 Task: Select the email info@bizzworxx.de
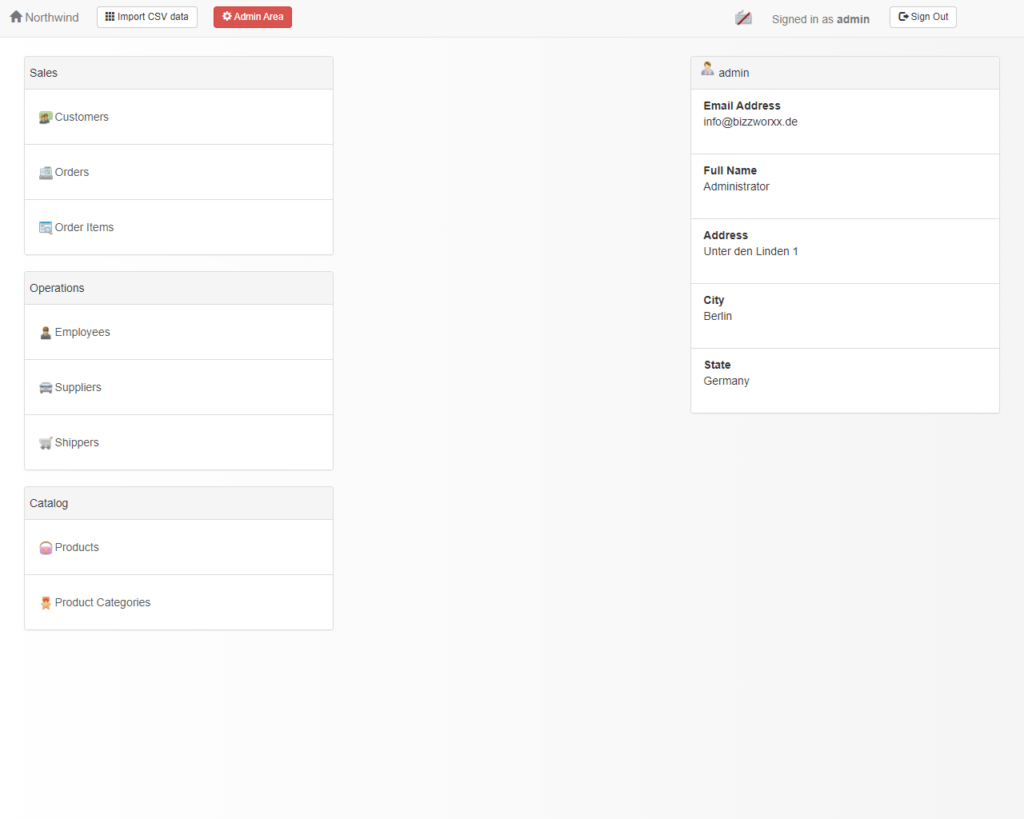750,122
